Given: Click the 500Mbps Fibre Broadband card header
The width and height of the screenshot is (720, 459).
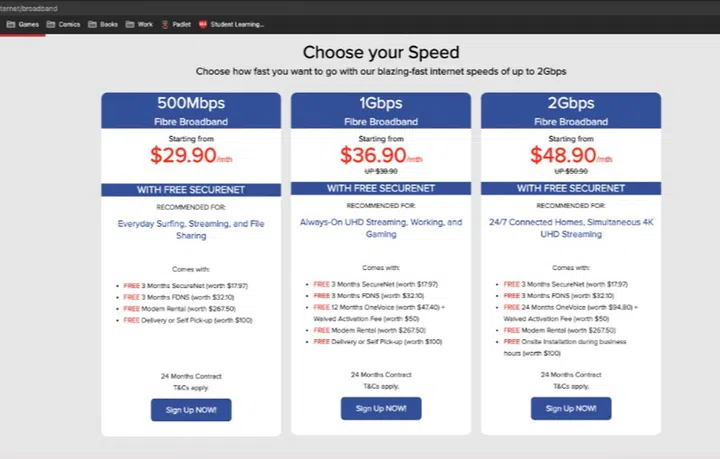Looking at the screenshot, I should (191, 110).
